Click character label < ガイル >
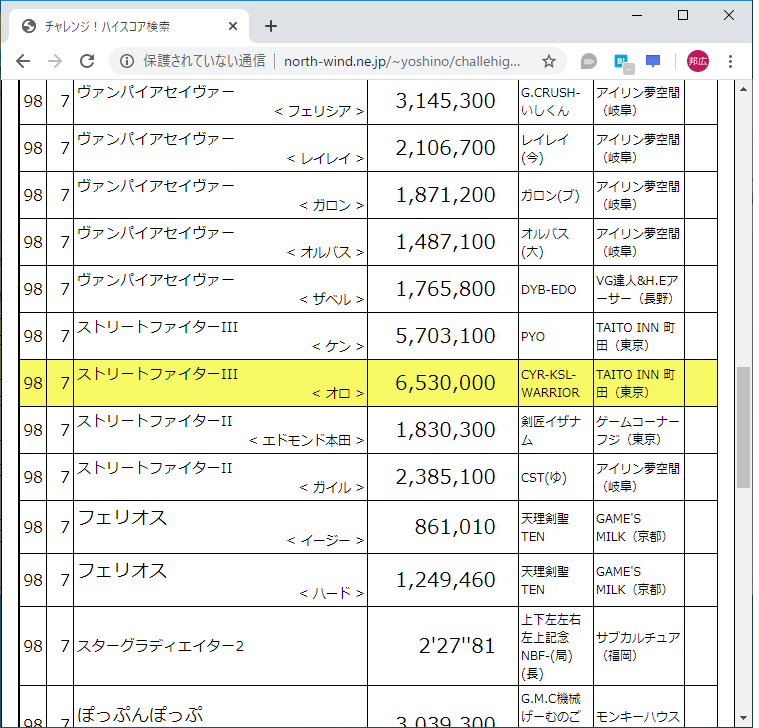Viewport: 759px width, 728px height. (x=332, y=487)
